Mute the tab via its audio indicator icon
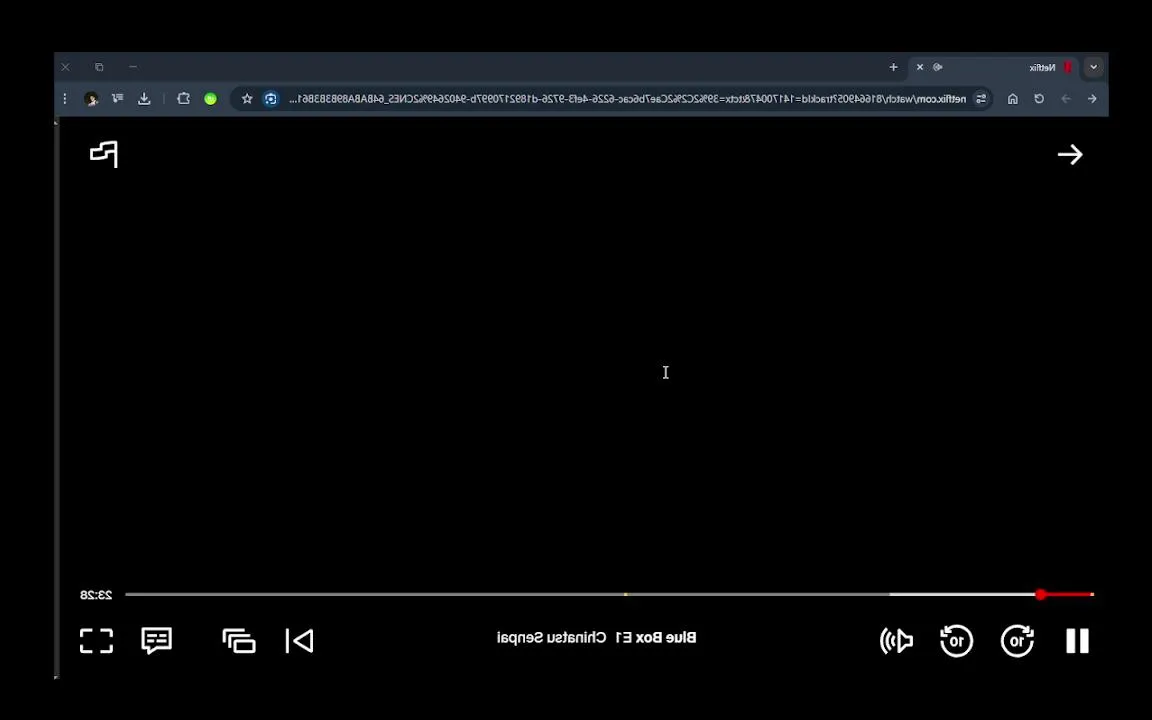The width and height of the screenshot is (1152, 720). [937, 67]
